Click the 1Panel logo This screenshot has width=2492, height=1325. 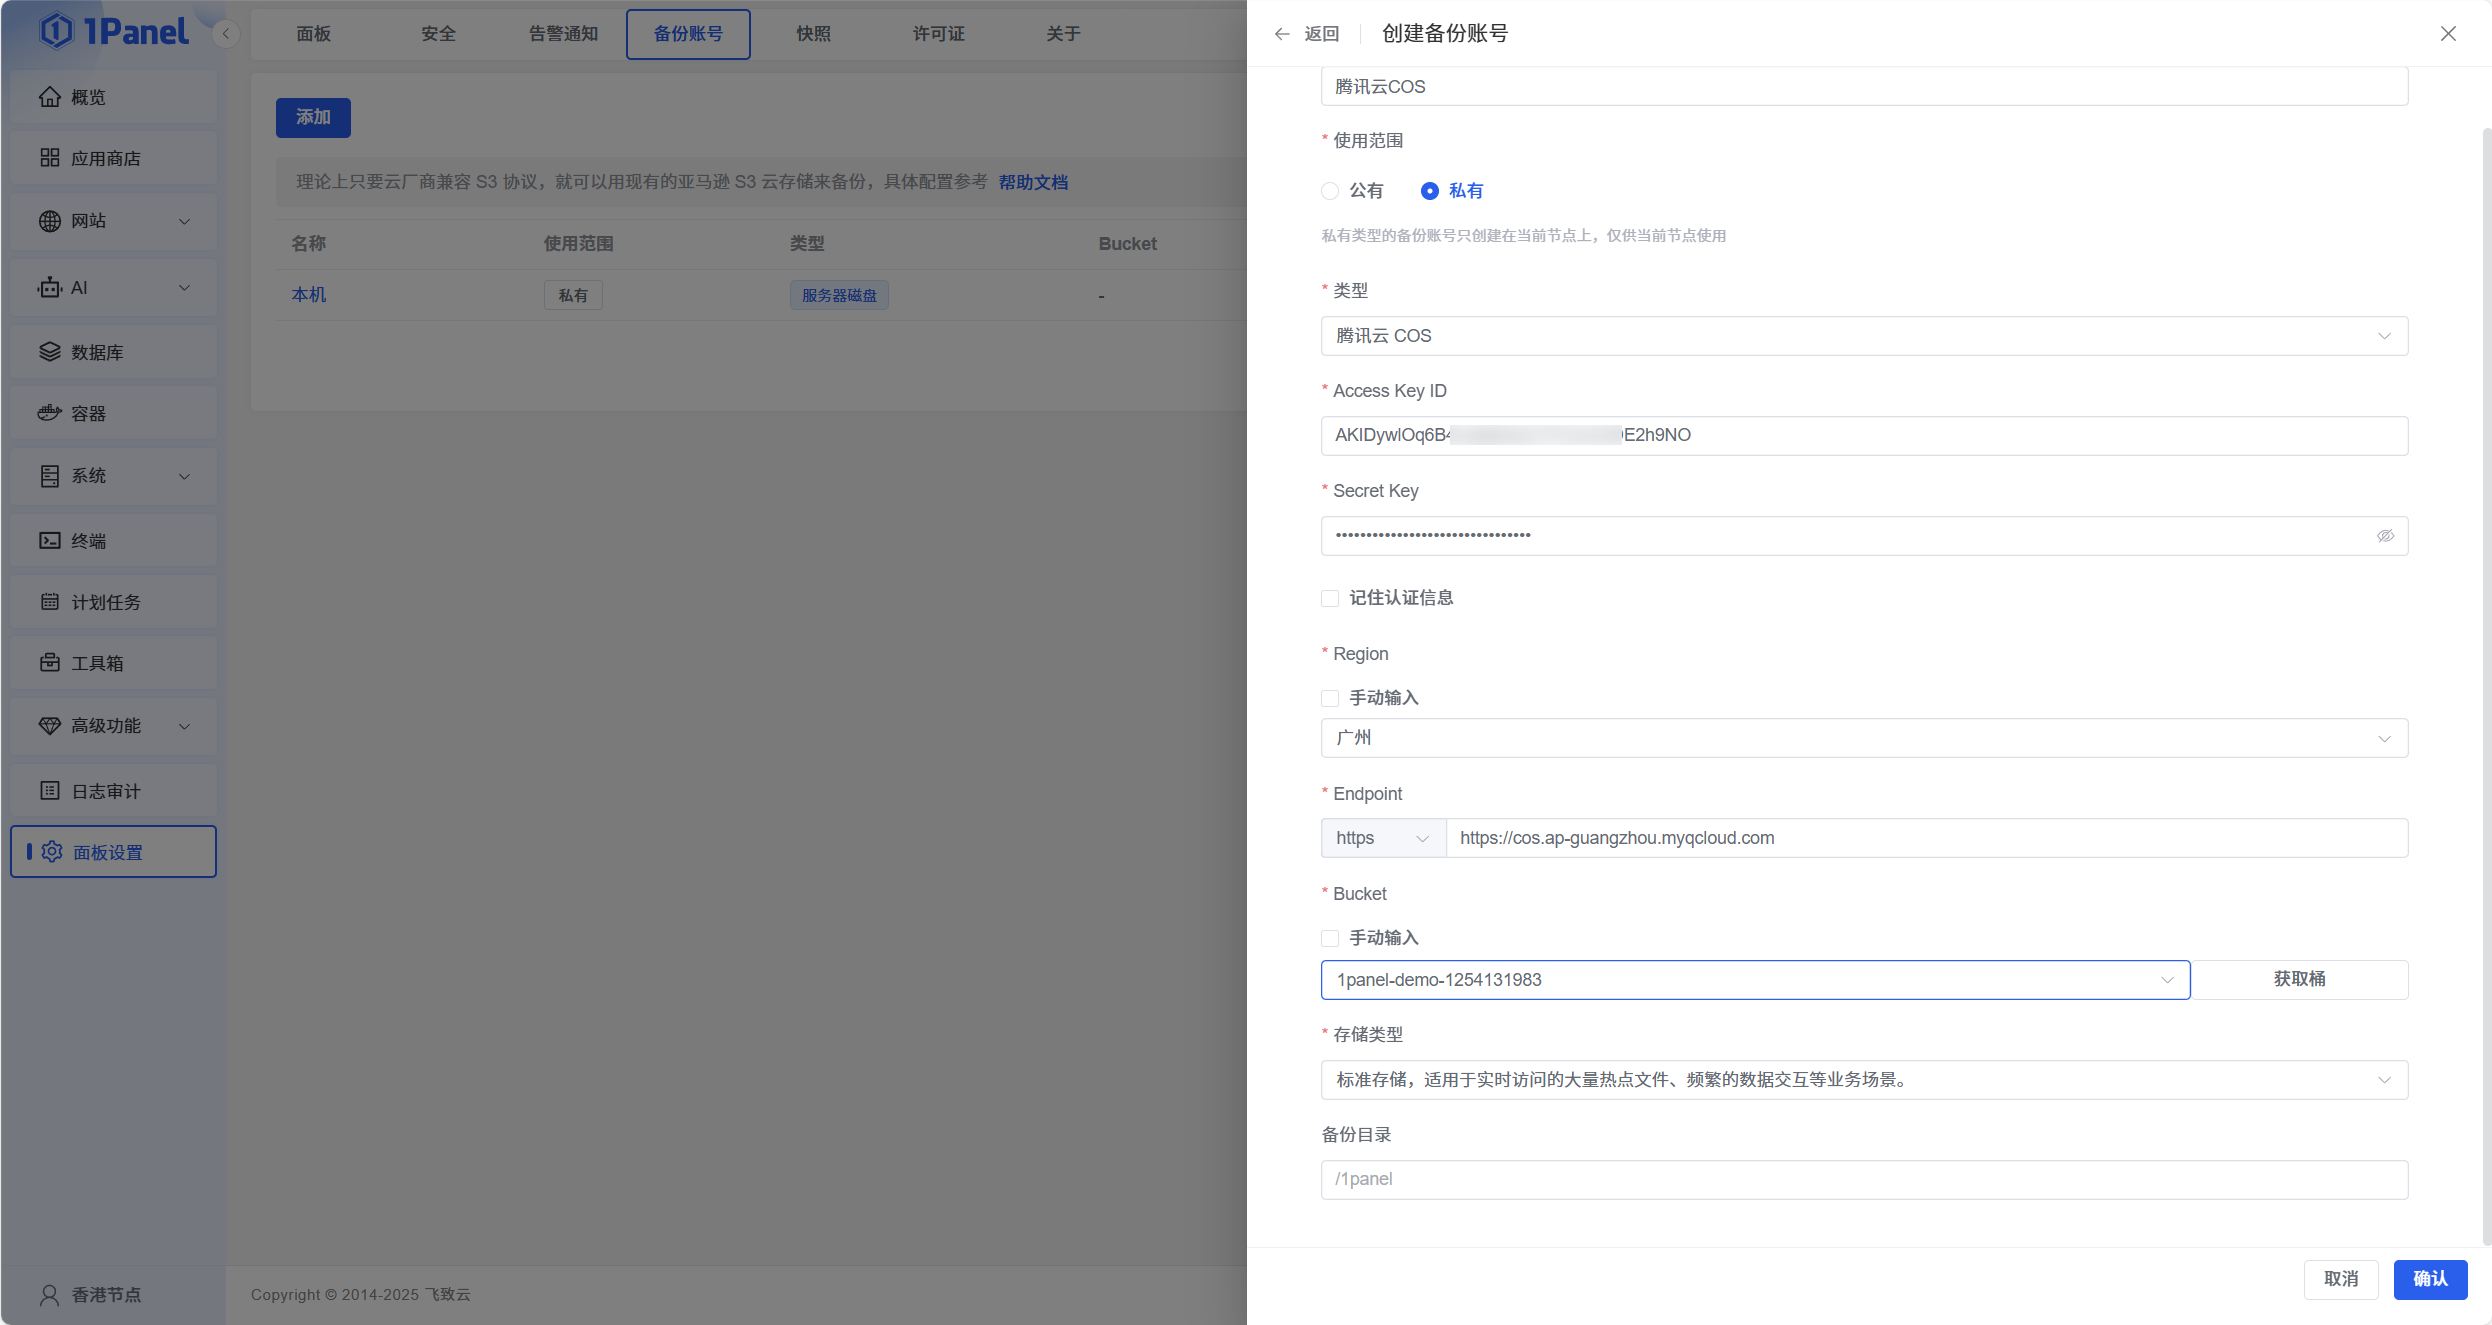(x=113, y=31)
